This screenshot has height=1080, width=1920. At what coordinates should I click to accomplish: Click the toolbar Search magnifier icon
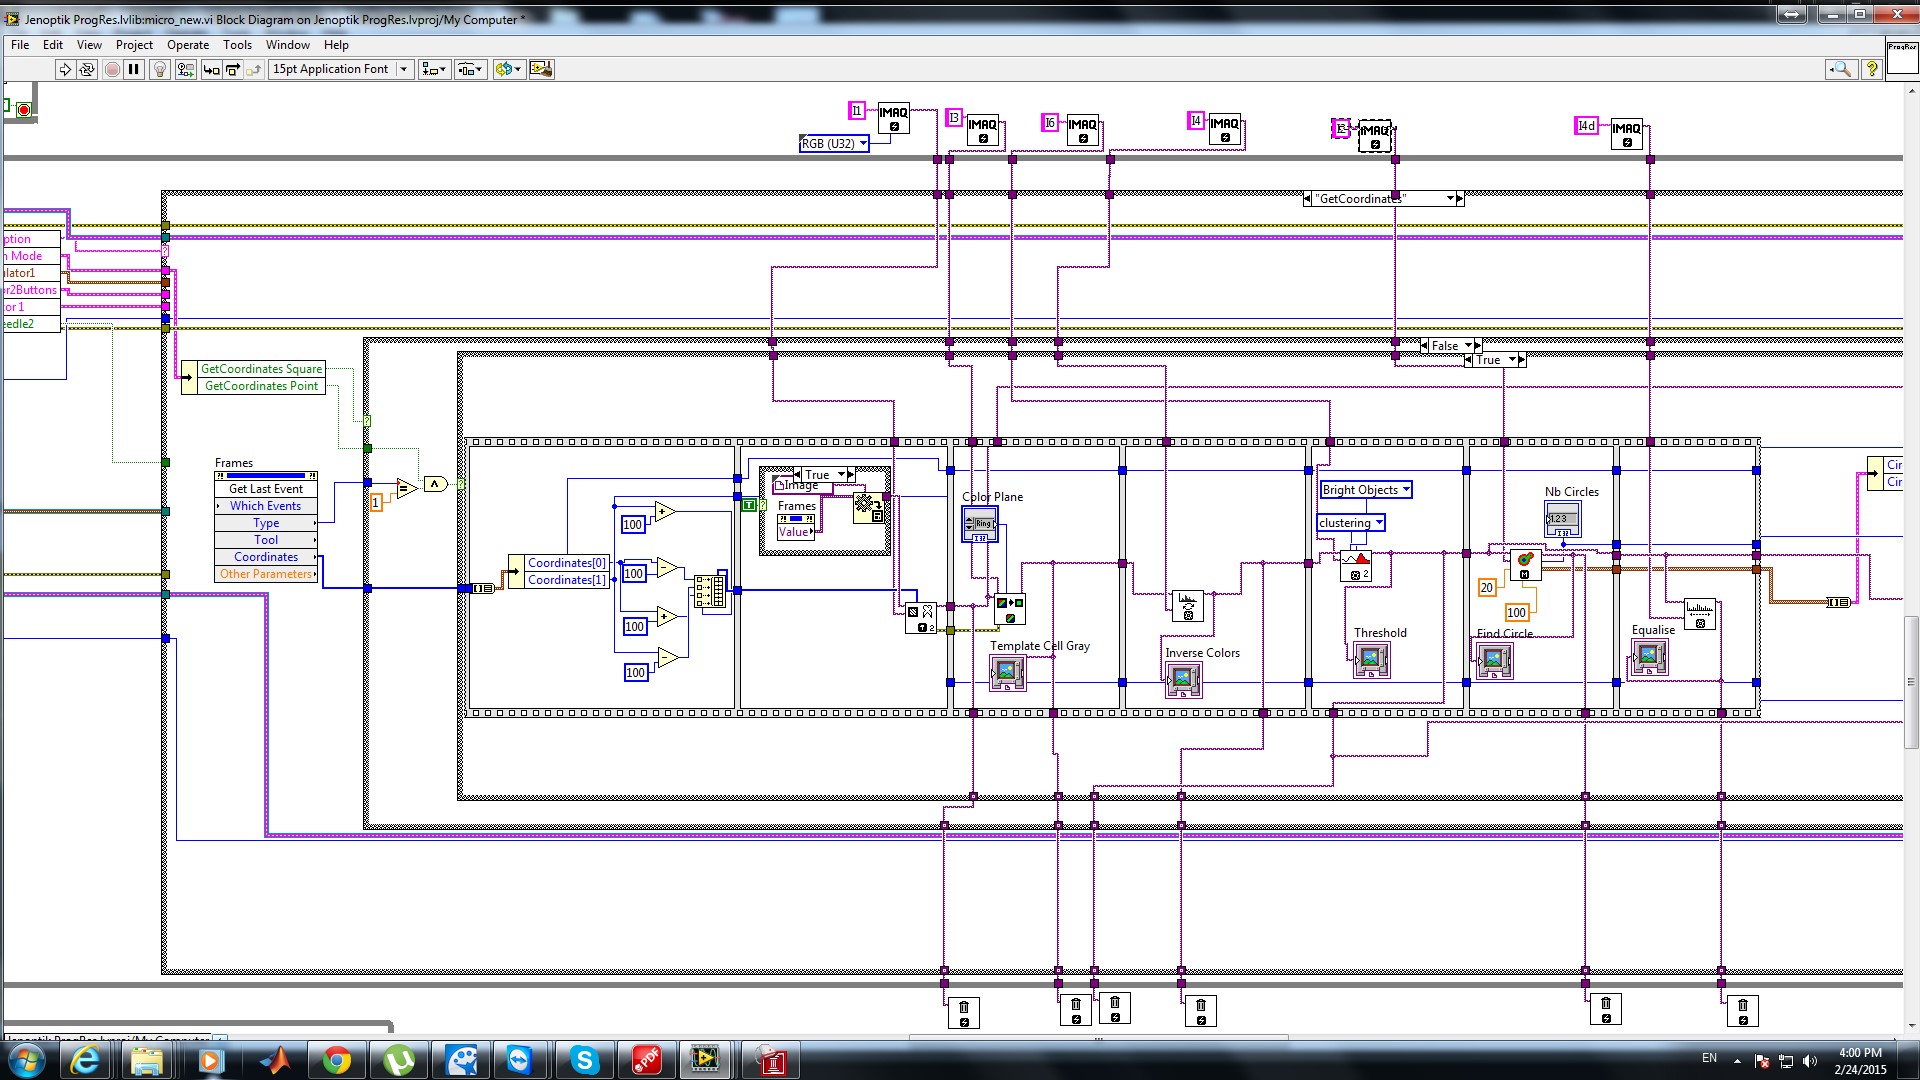(x=1840, y=69)
